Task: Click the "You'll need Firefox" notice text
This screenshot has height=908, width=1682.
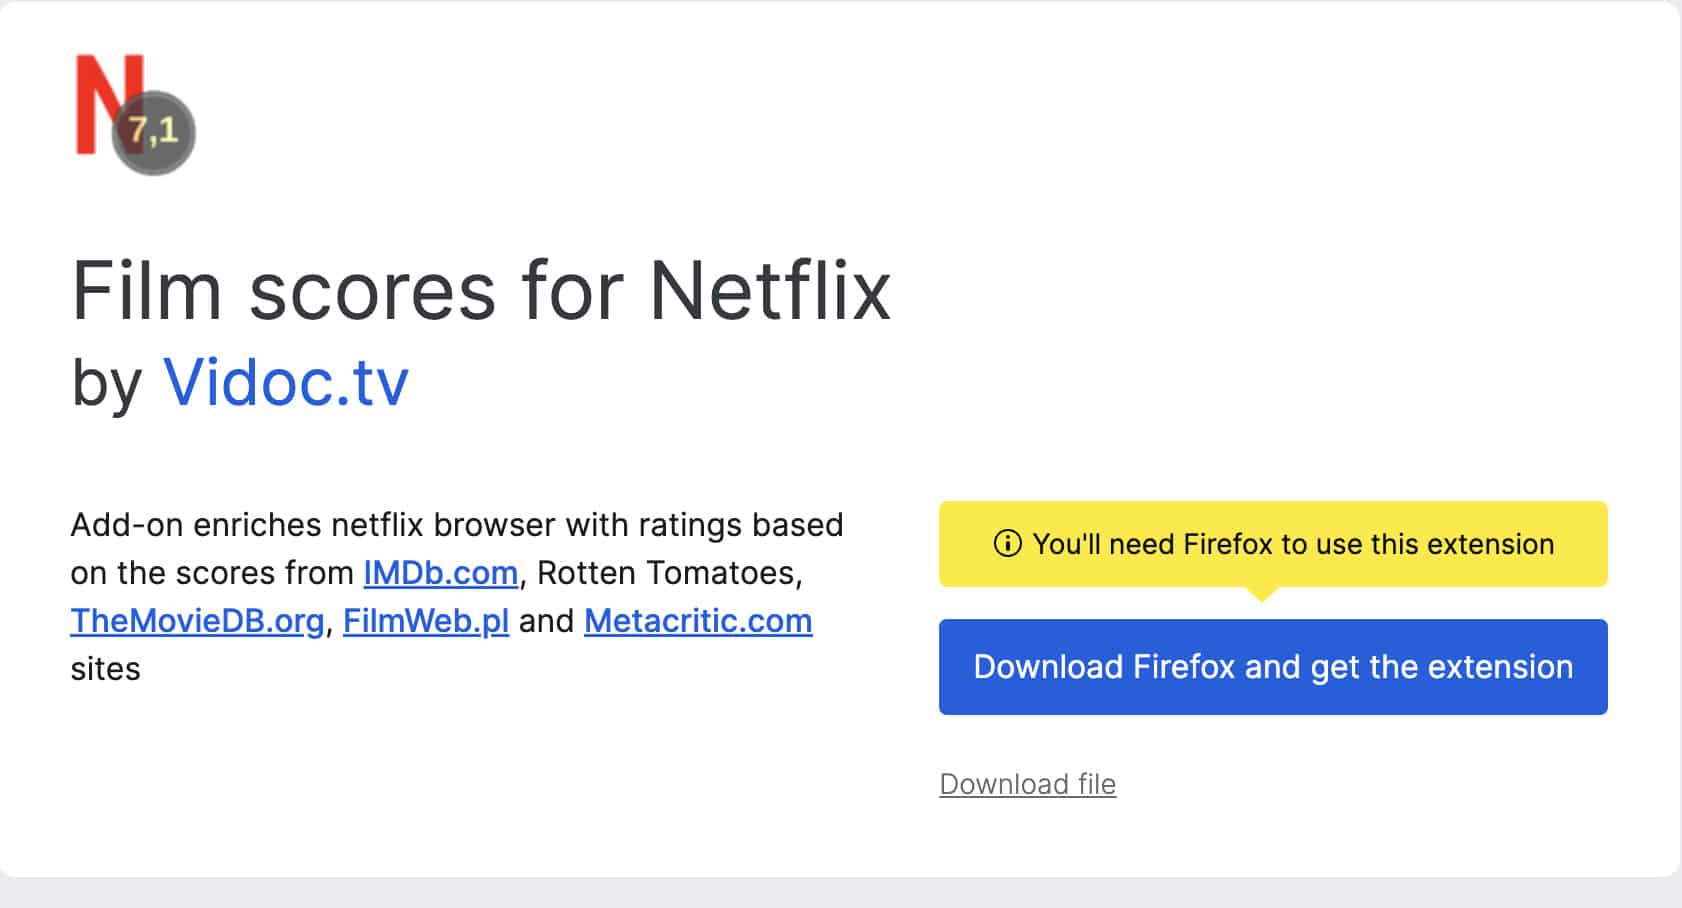Action: pyautogui.click(x=1293, y=544)
